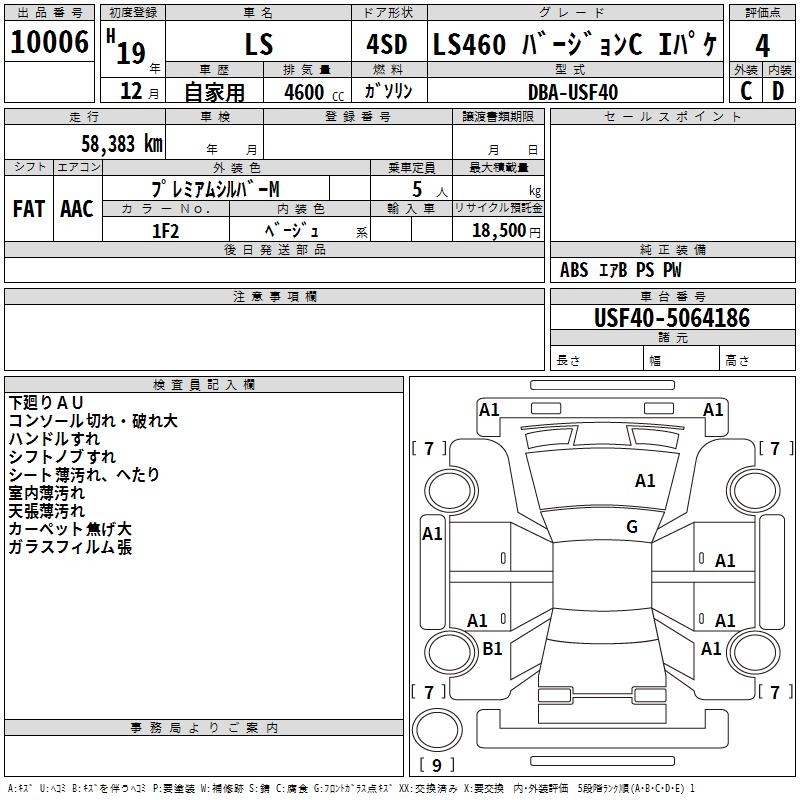Click the overall grade 4 cell
The width and height of the screenshot is (800, 800).
[762, 45]
